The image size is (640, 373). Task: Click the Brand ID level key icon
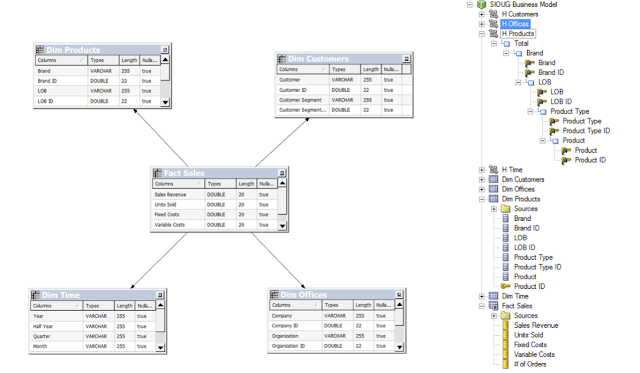click(x=530, y=73)
